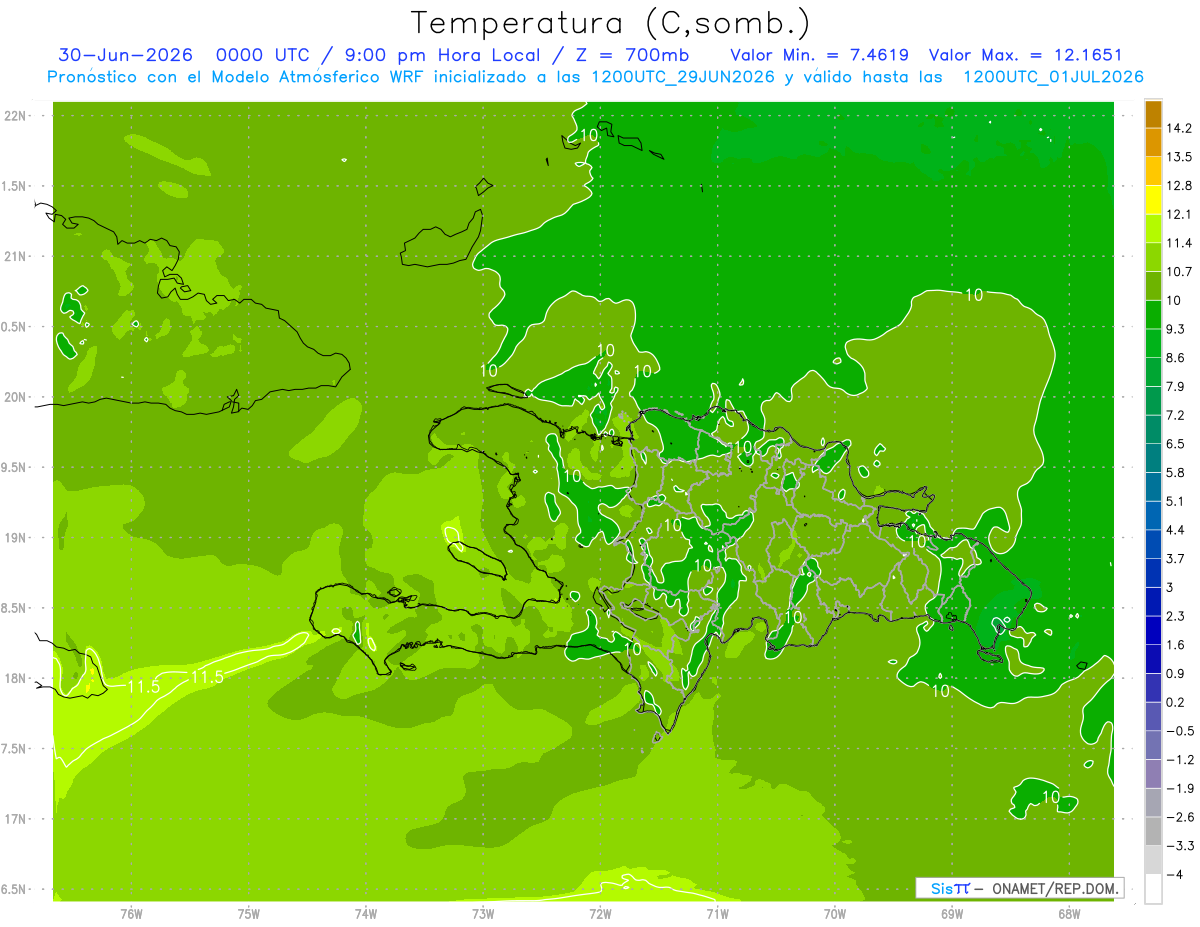
Task: Click the "18N" latitude axis label
Action: tap(16, 679)
